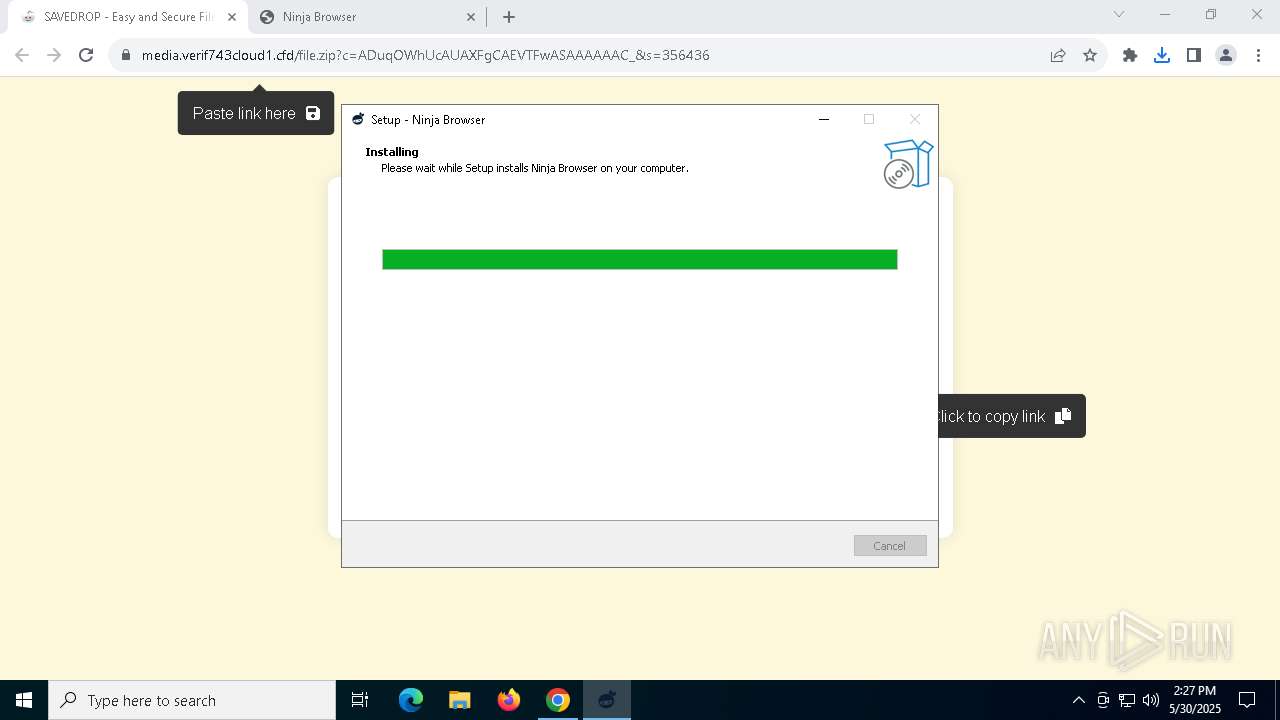
Task: Open the notification center icon
Action: click(1247, 700)
